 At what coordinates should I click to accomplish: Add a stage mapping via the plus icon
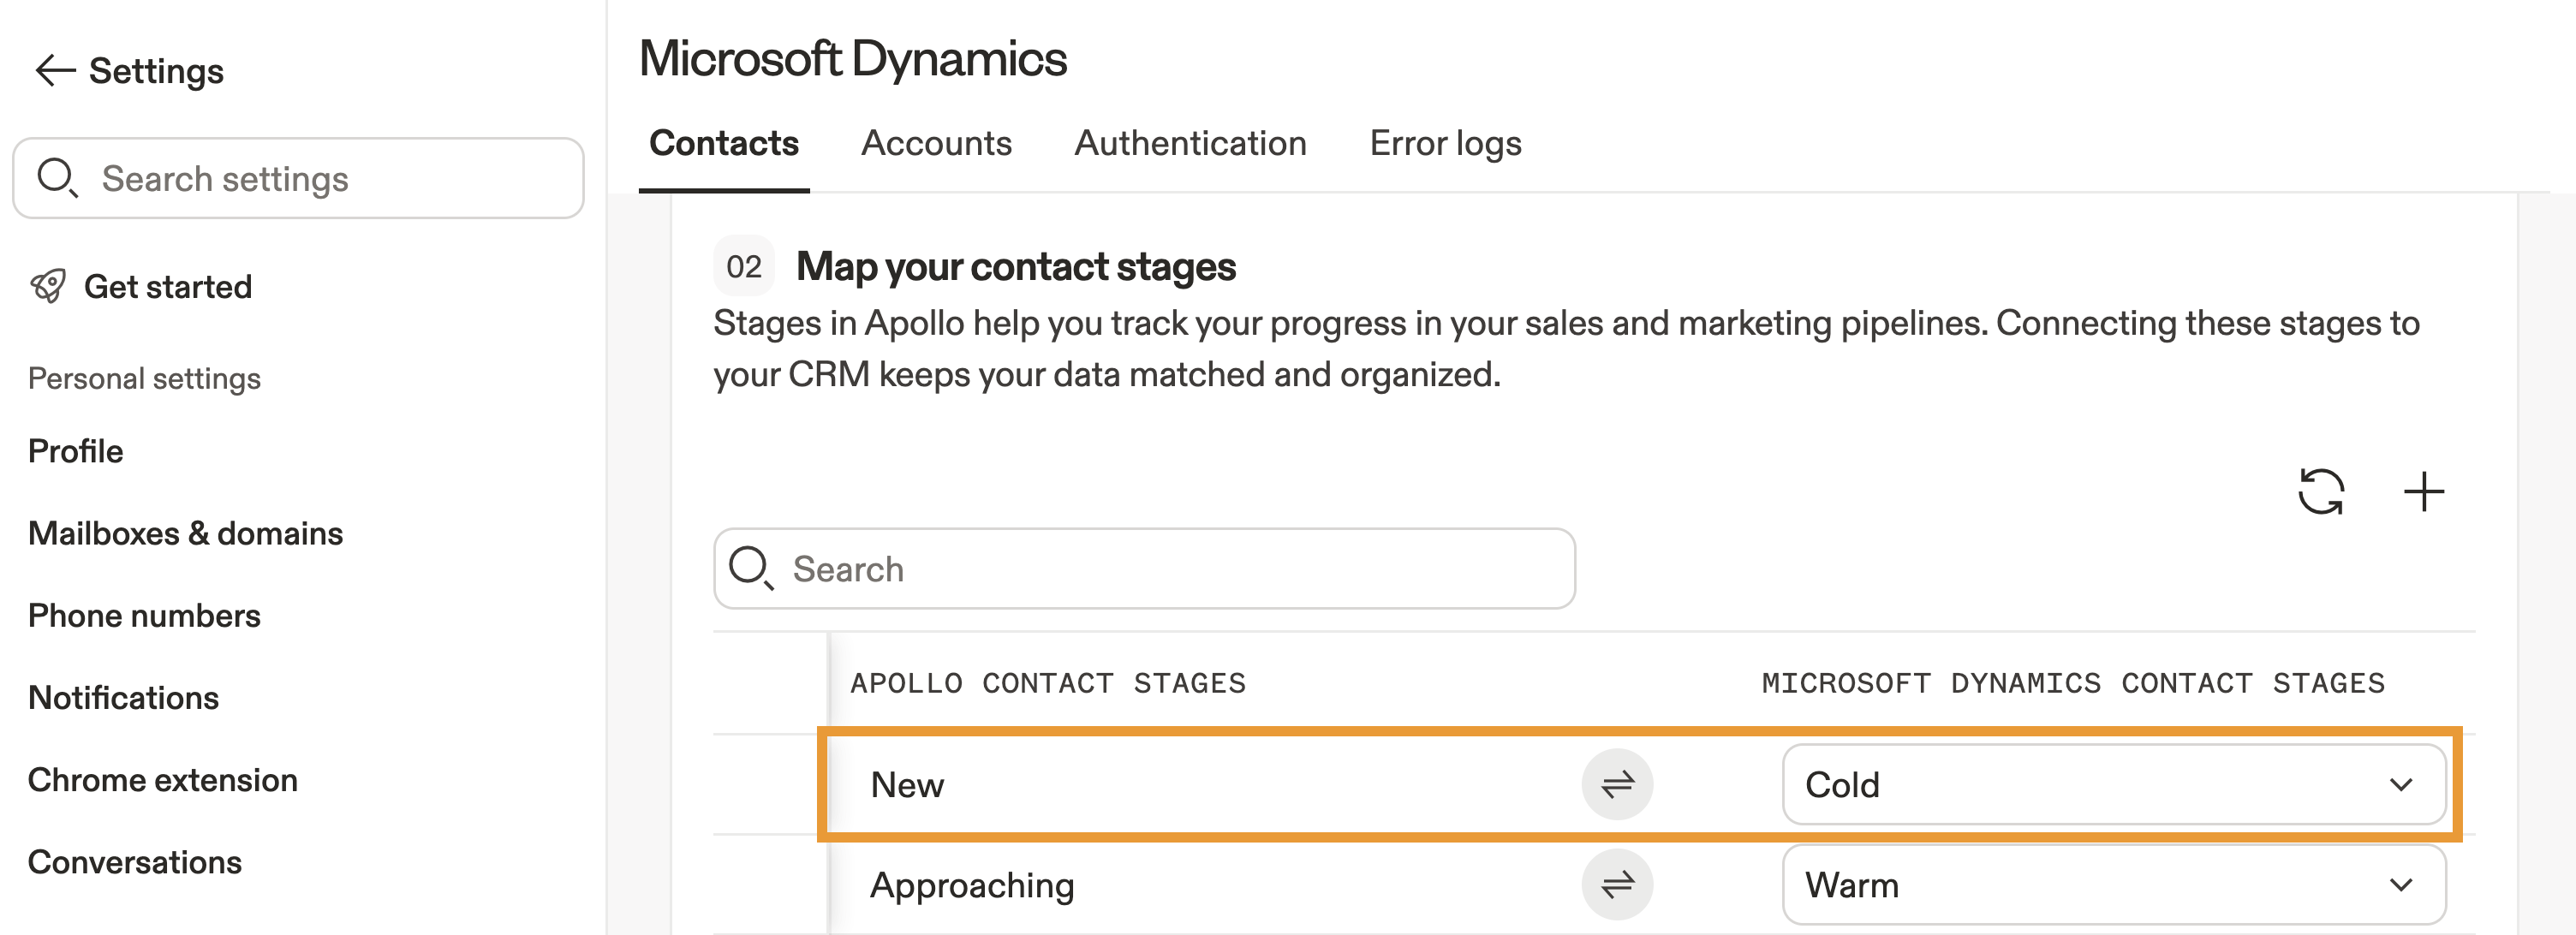point(2425,490)
